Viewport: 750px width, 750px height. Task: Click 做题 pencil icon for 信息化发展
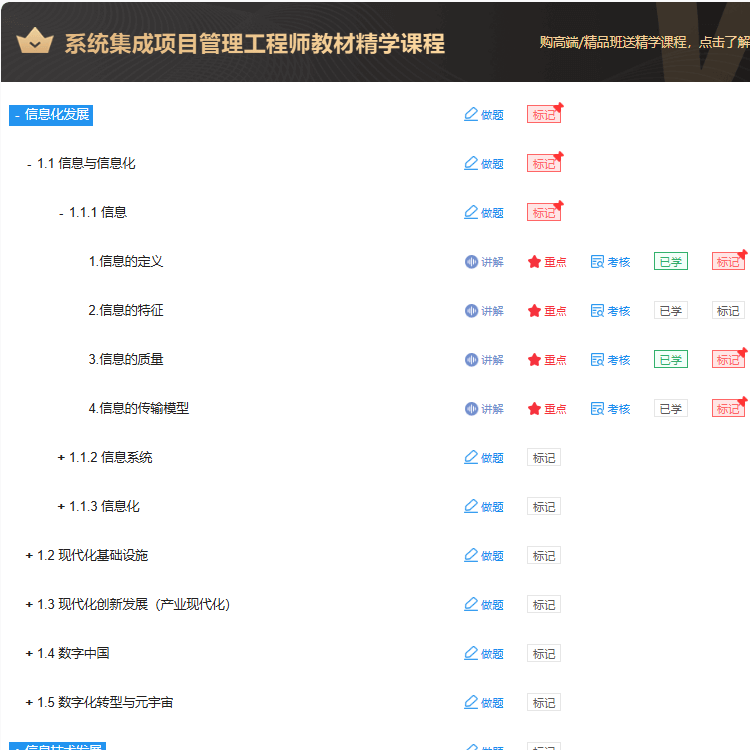pos(472,115)
